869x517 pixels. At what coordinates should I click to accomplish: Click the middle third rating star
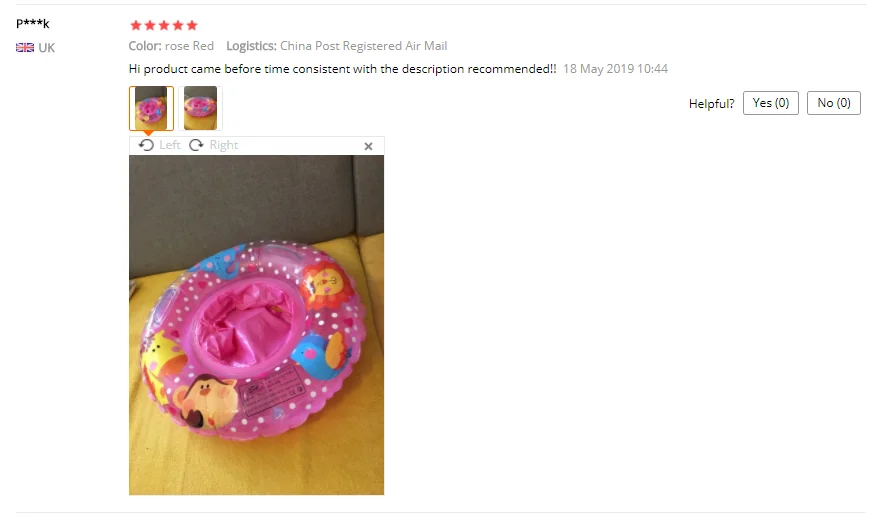(x=164, y=25)
